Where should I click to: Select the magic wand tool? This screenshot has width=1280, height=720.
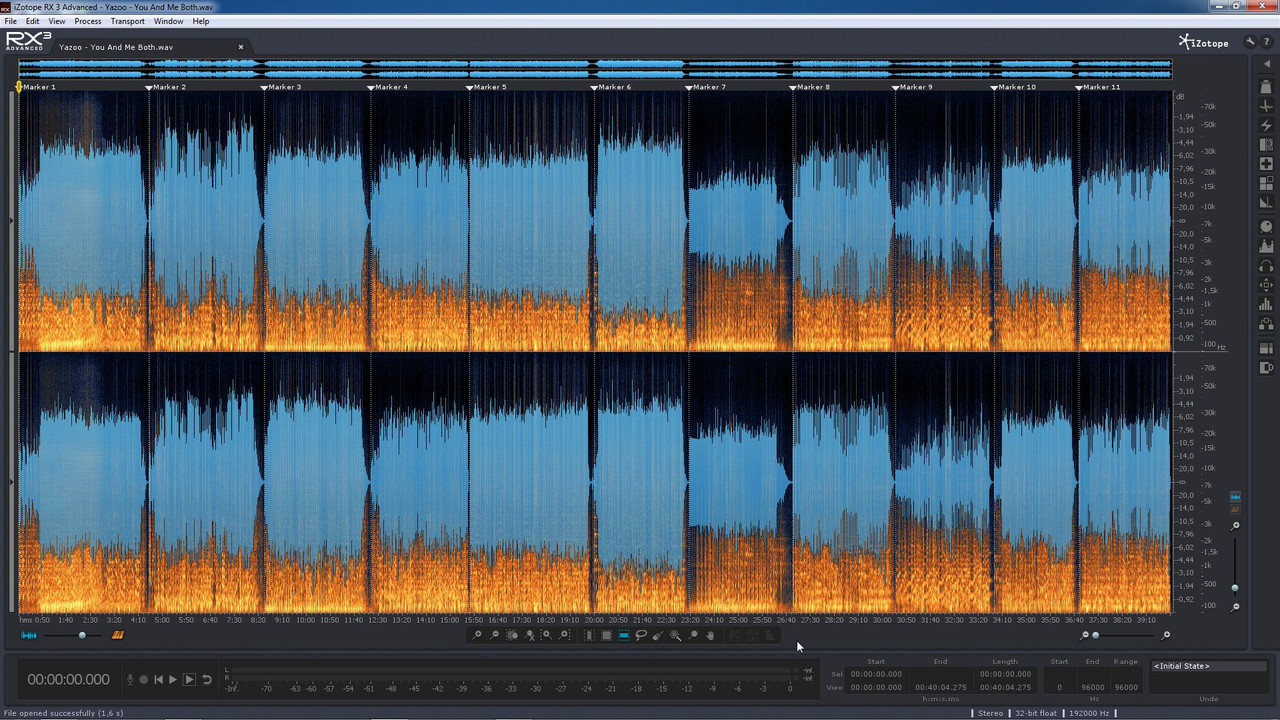tap(675, 635)
